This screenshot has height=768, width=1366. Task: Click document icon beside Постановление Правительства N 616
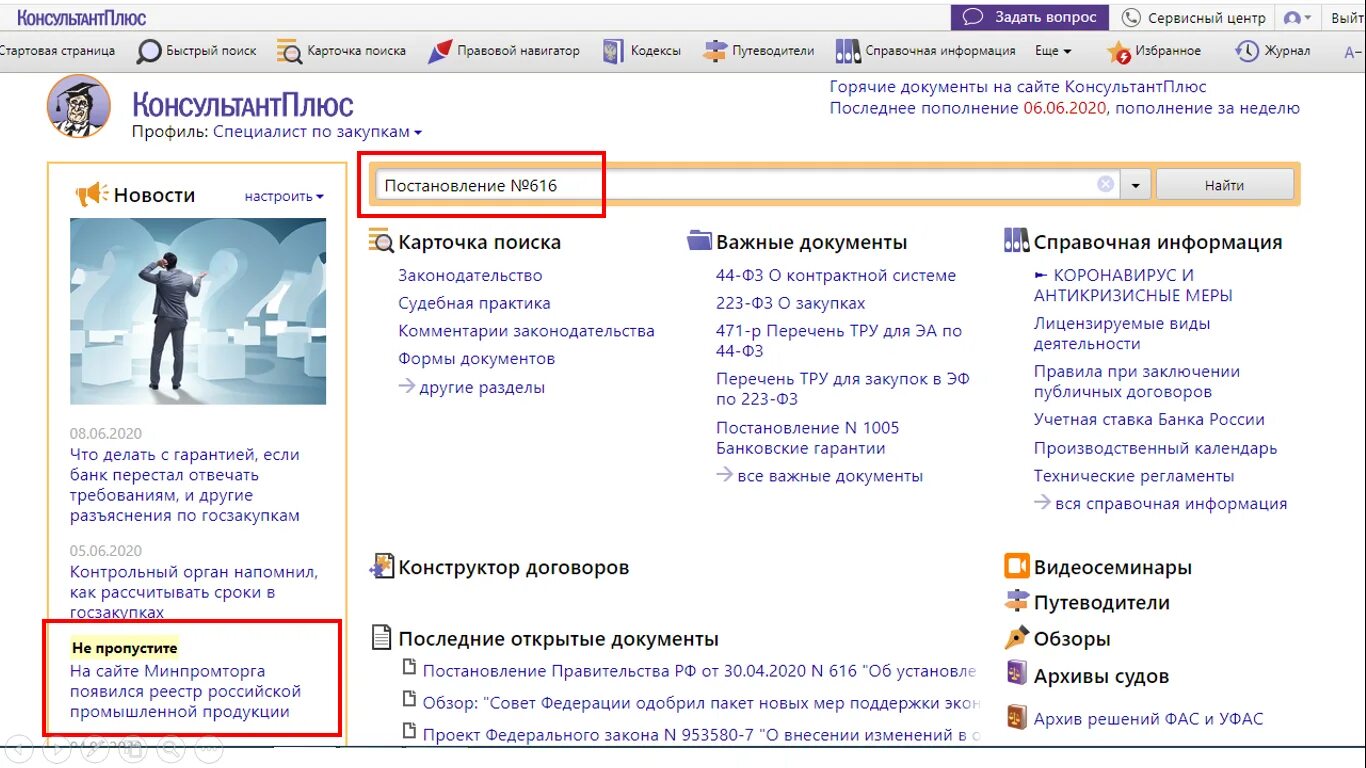coord(409,668)
